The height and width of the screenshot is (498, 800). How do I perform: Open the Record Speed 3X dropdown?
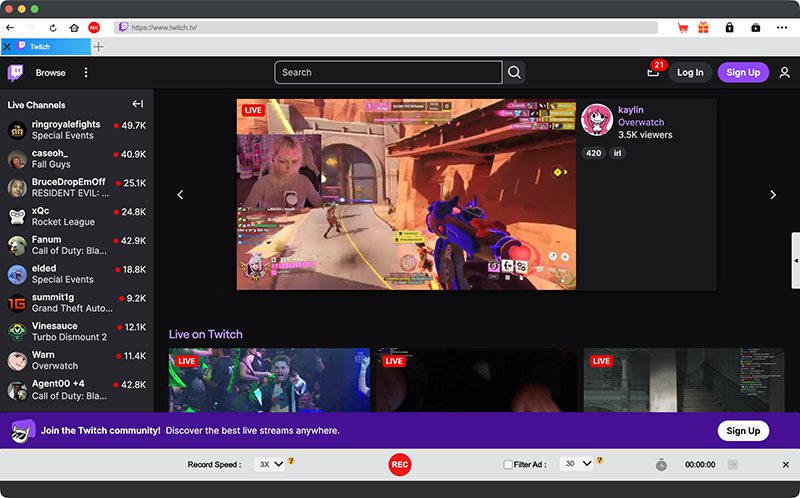coord(269,464)
